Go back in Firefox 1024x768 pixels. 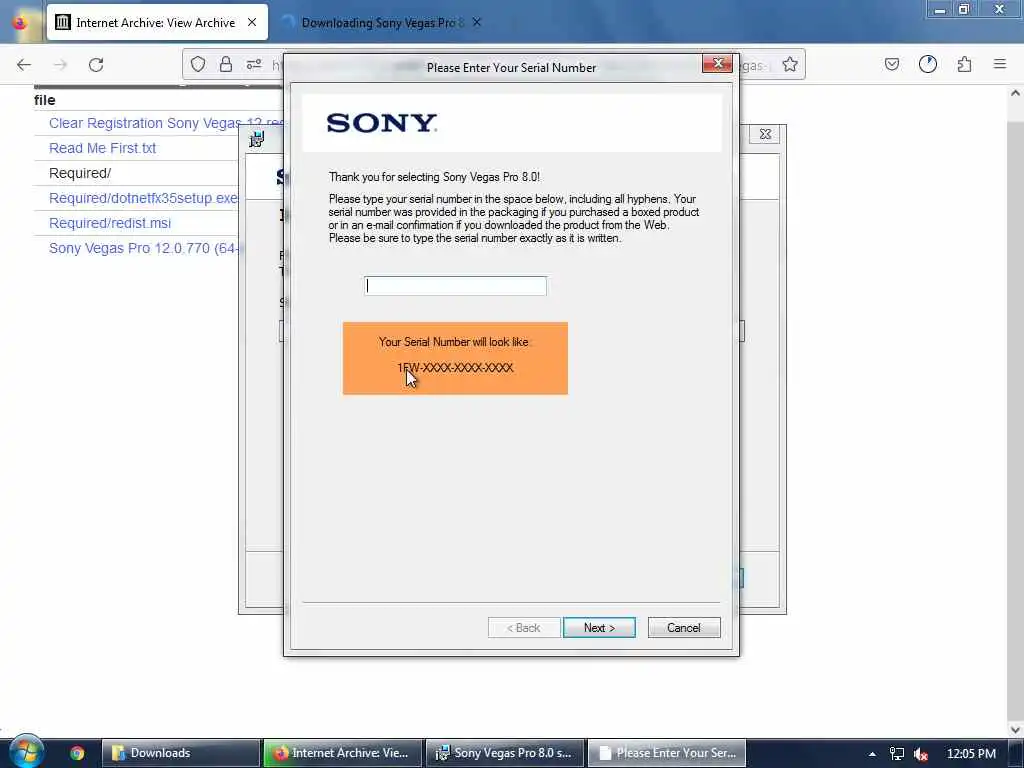[x=24, y=65]
